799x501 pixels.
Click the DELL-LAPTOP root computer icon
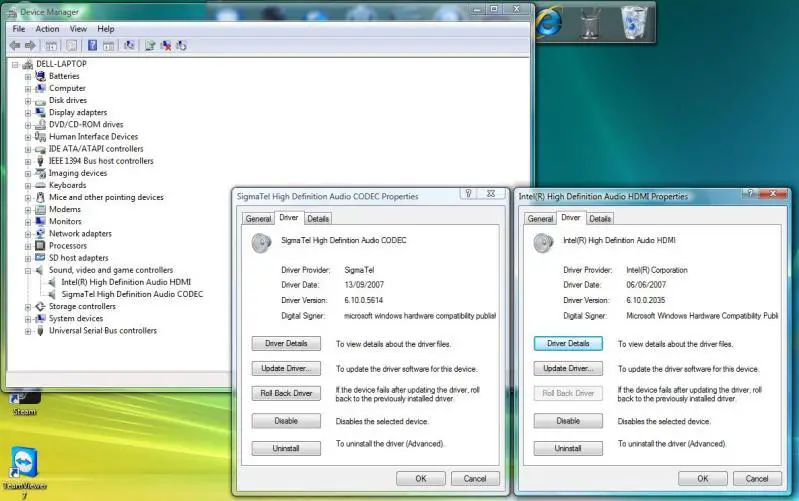coord(28,64)
